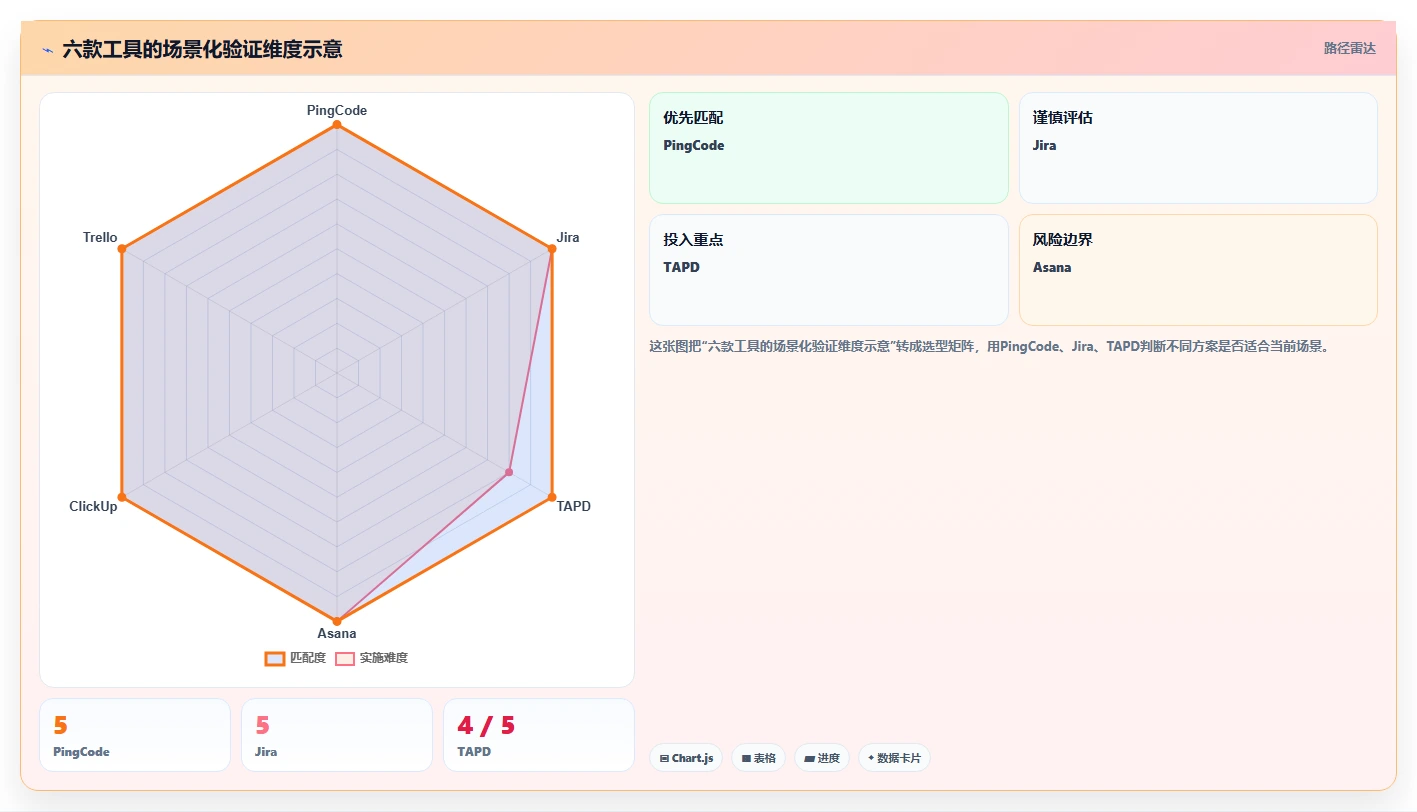Click the TAPD axis label on radar
Image resolution: width=1417 pixels, height=812 pixels.
[574, 506]
